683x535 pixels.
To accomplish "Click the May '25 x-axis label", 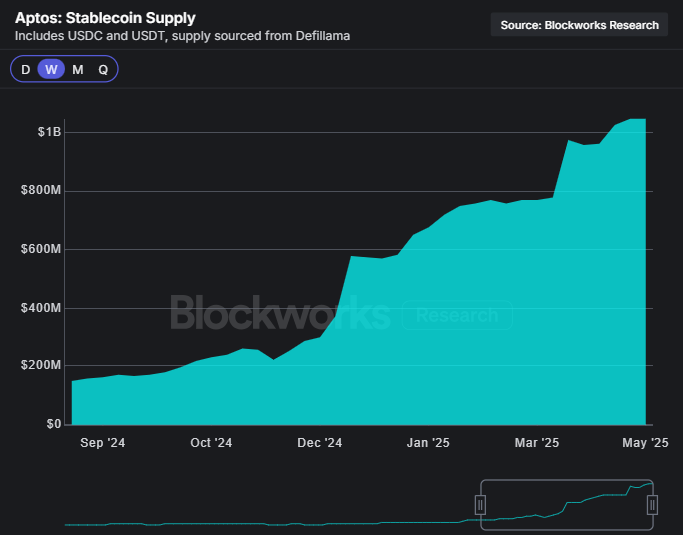I will pos(645,443).
